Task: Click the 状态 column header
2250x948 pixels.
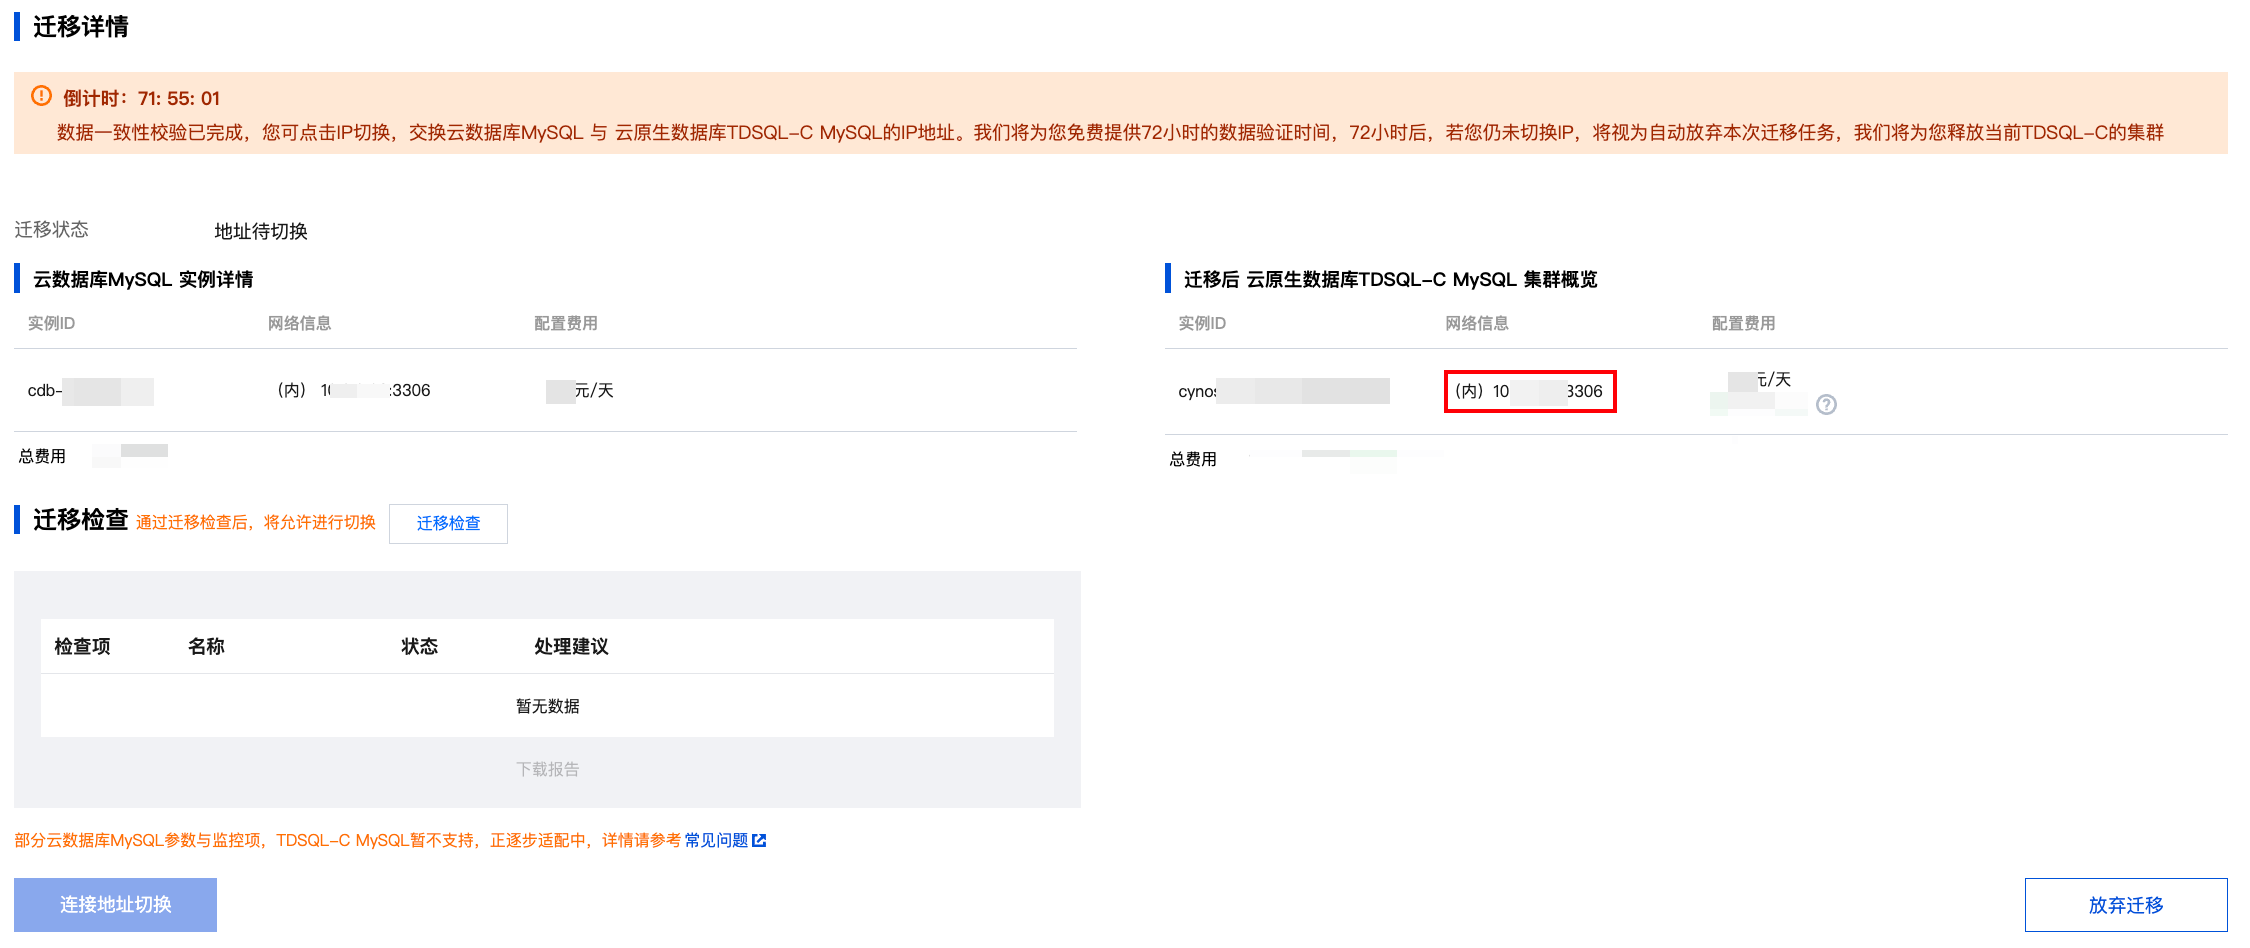Action: tap(420, 646)
